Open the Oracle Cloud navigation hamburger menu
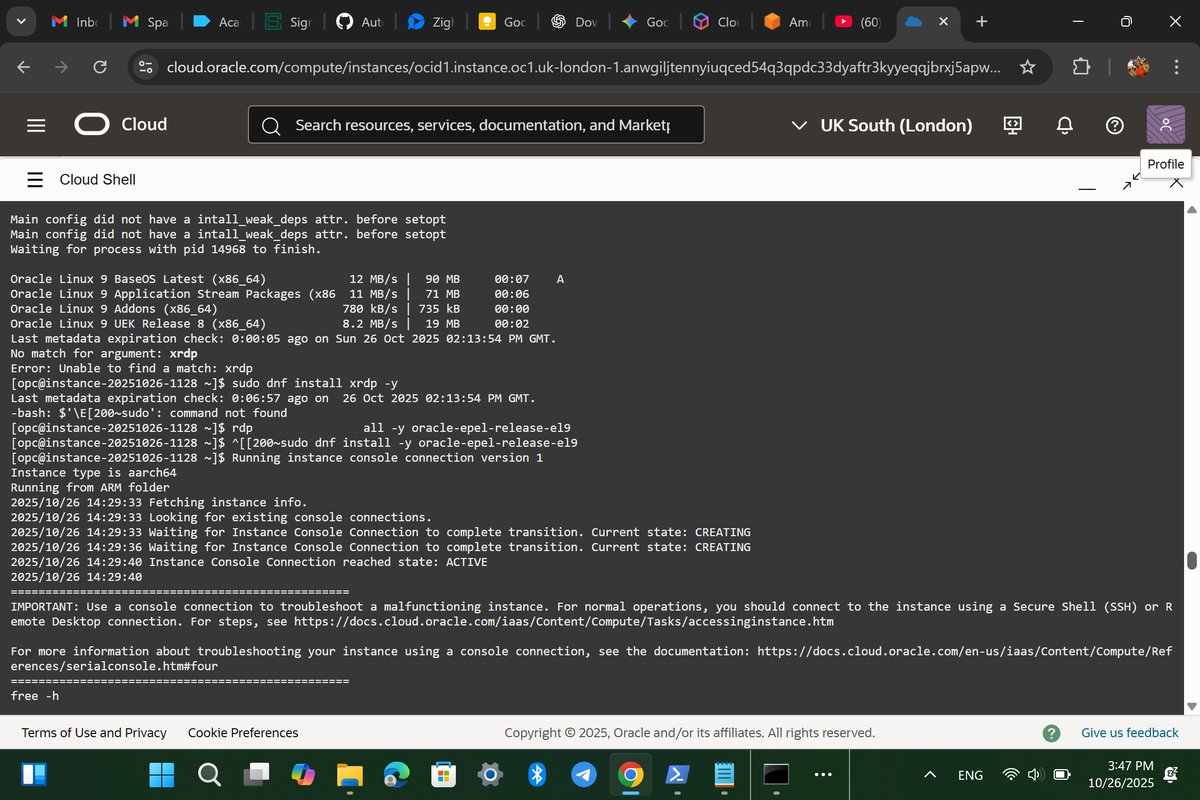Screen dimensions: 1200x800 point(36,125)
